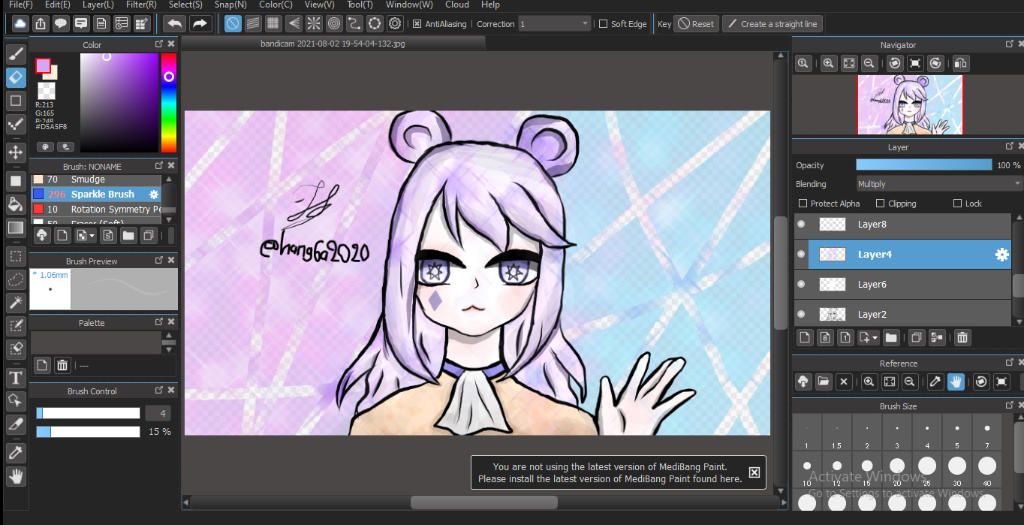
Task: Select Rotation Symmetry Pen brush
Action: click(x=96, y=210)
